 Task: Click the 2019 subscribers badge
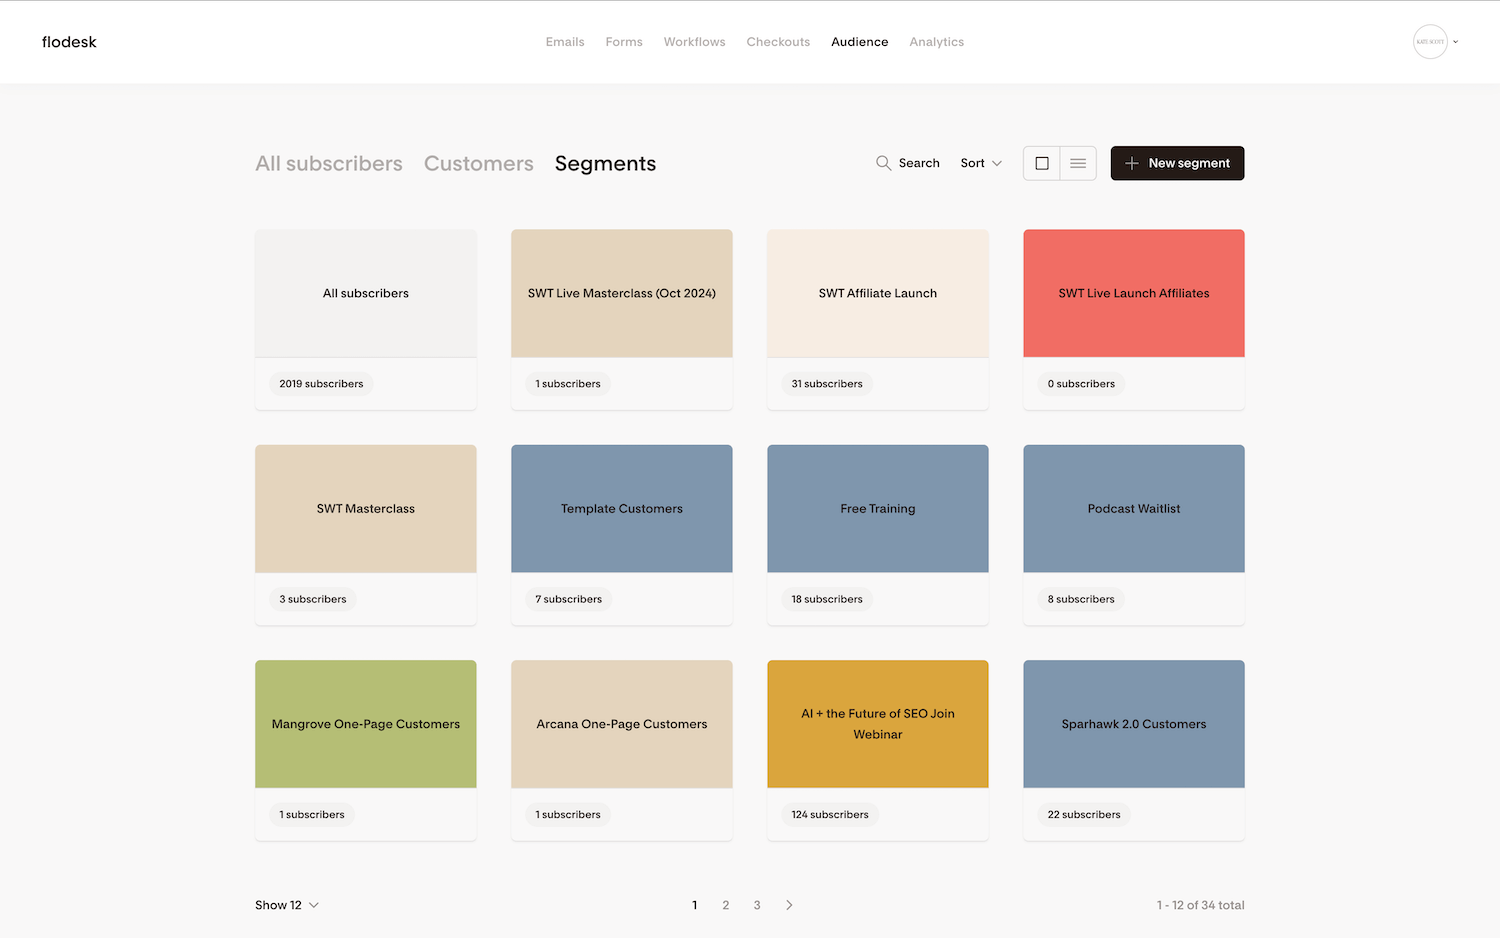click(x=321, y=384)
